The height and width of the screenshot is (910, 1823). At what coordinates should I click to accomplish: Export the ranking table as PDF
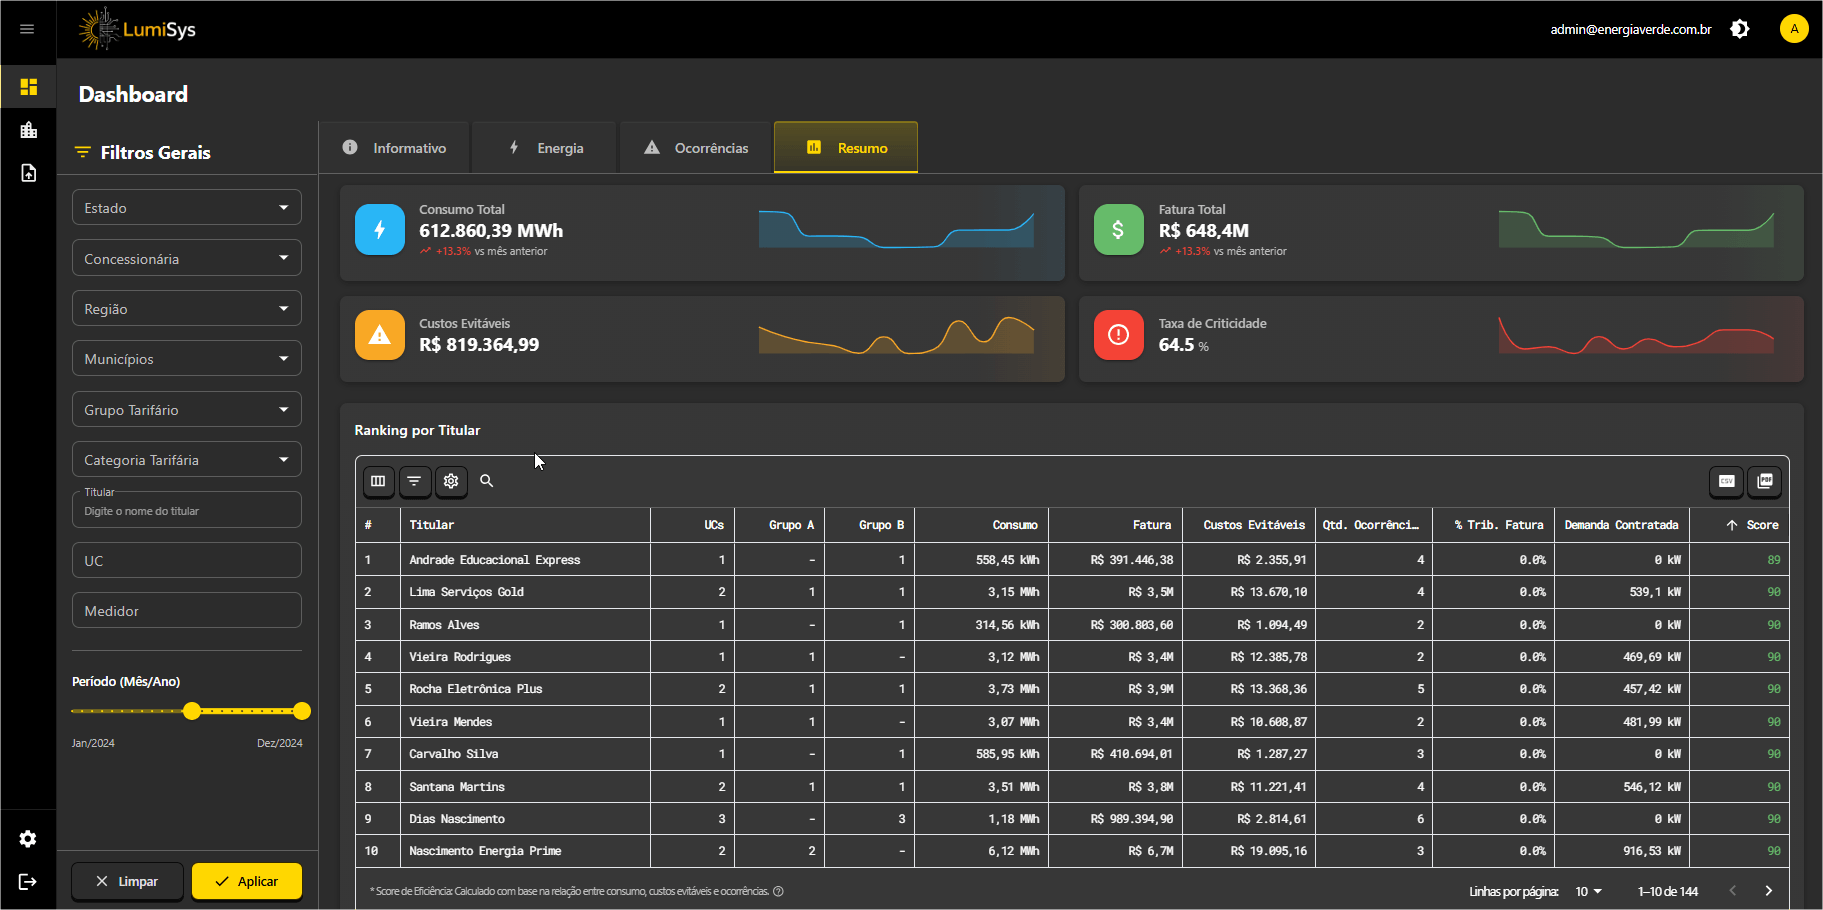pyautogui.click(x=1765, y=481)
